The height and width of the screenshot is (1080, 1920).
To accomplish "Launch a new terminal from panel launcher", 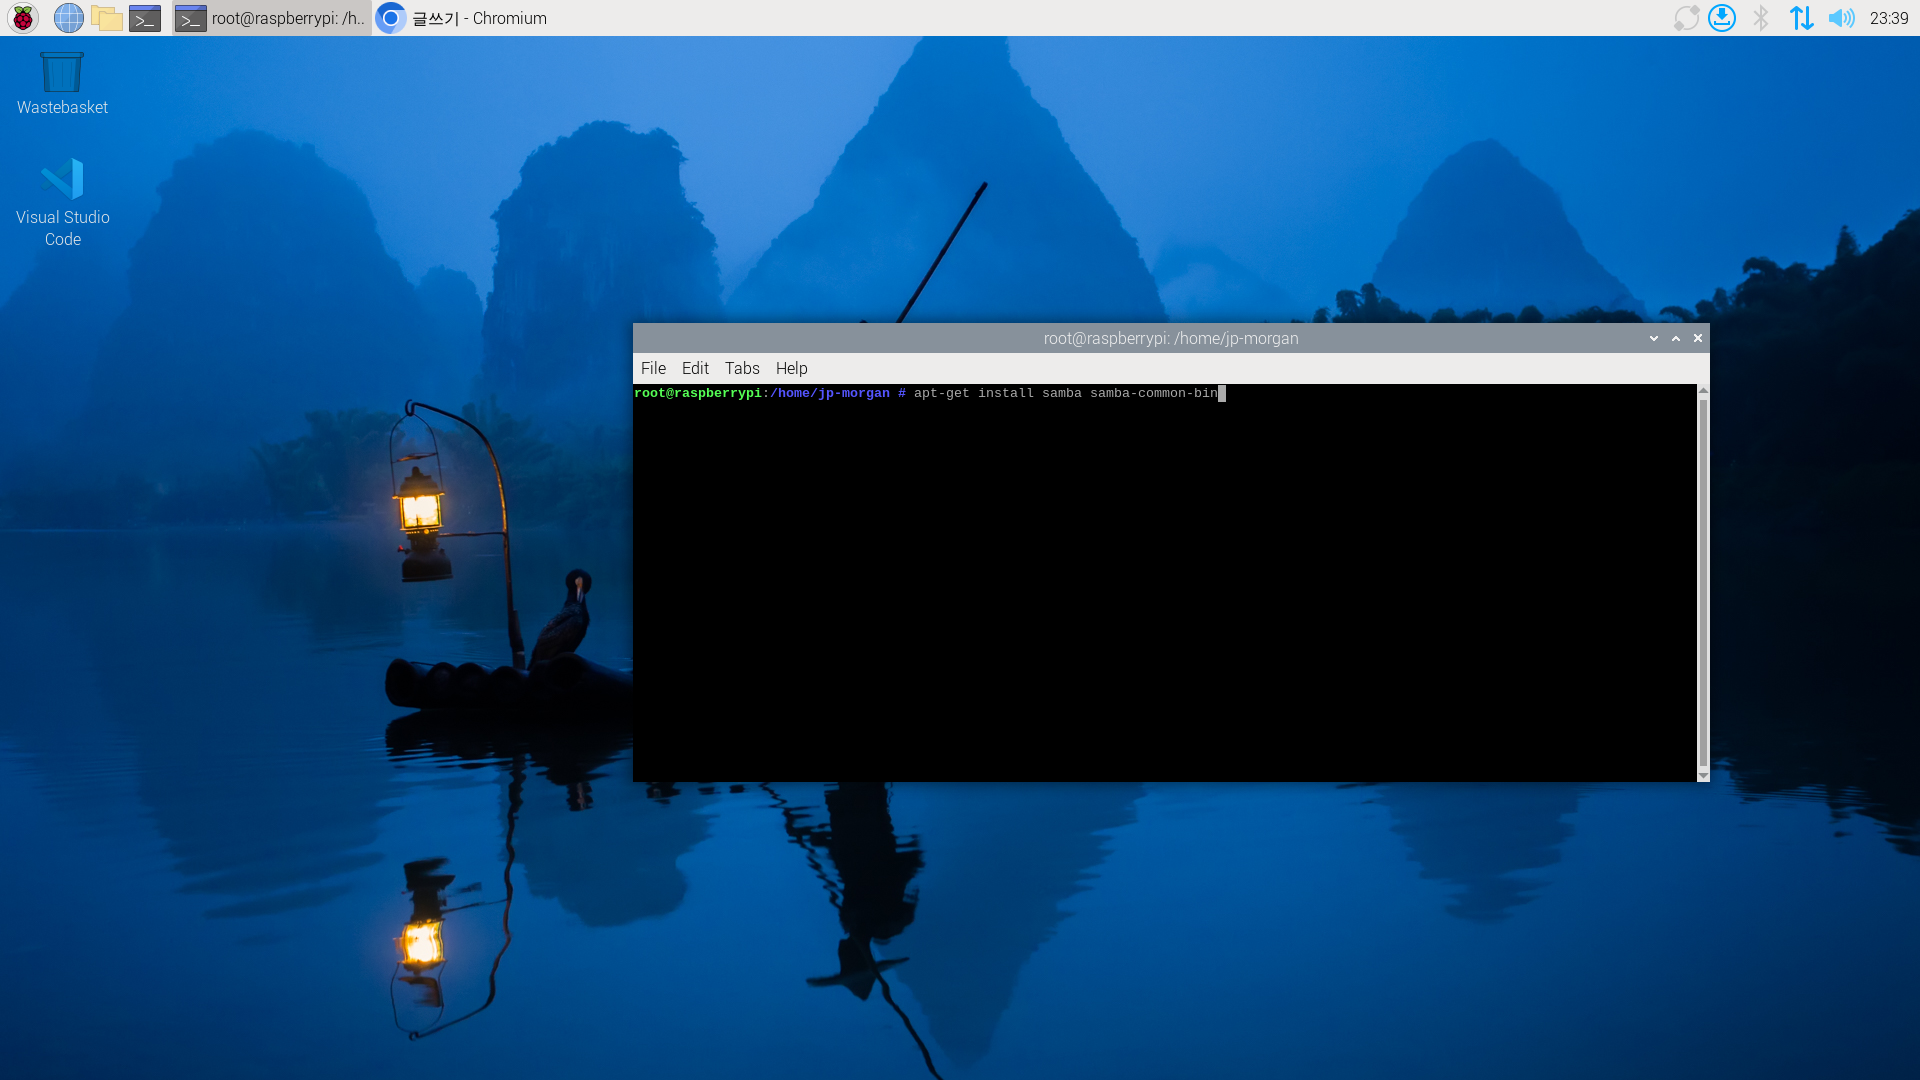I will click(x=145, y=18).
